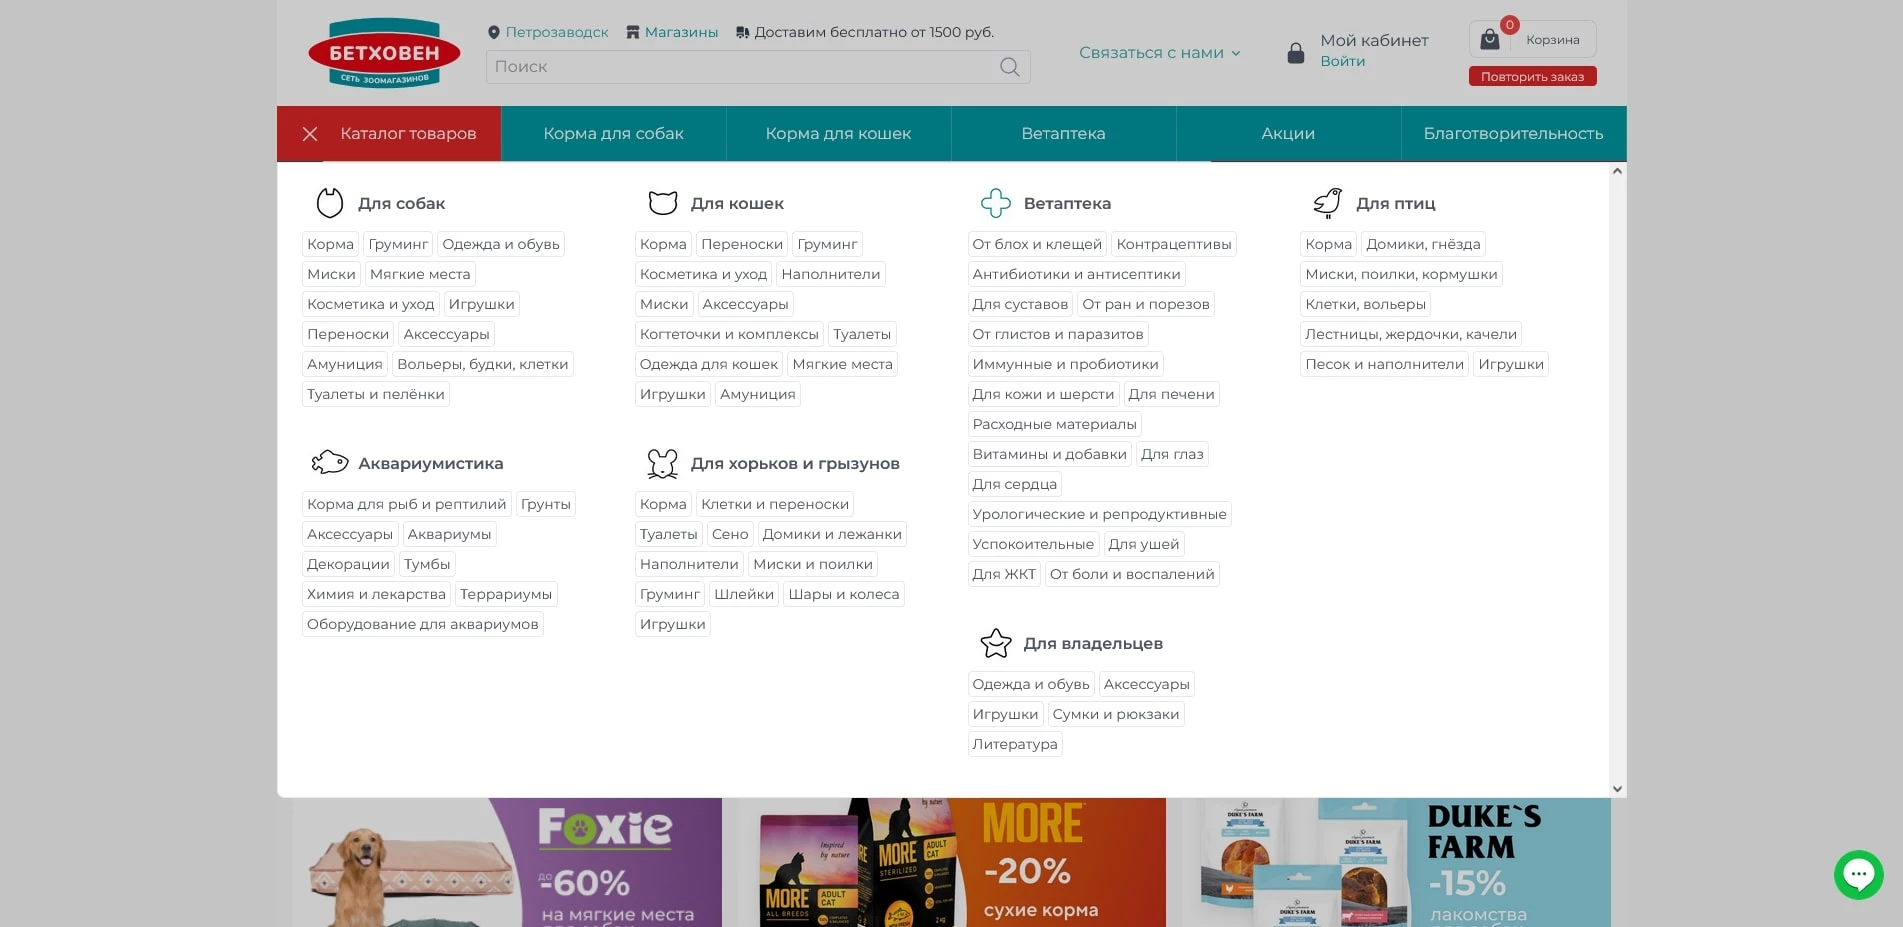Open the Корма для кошек menu tab
The width and height of the screenshot is (1903, 927).
pos(838,133)
